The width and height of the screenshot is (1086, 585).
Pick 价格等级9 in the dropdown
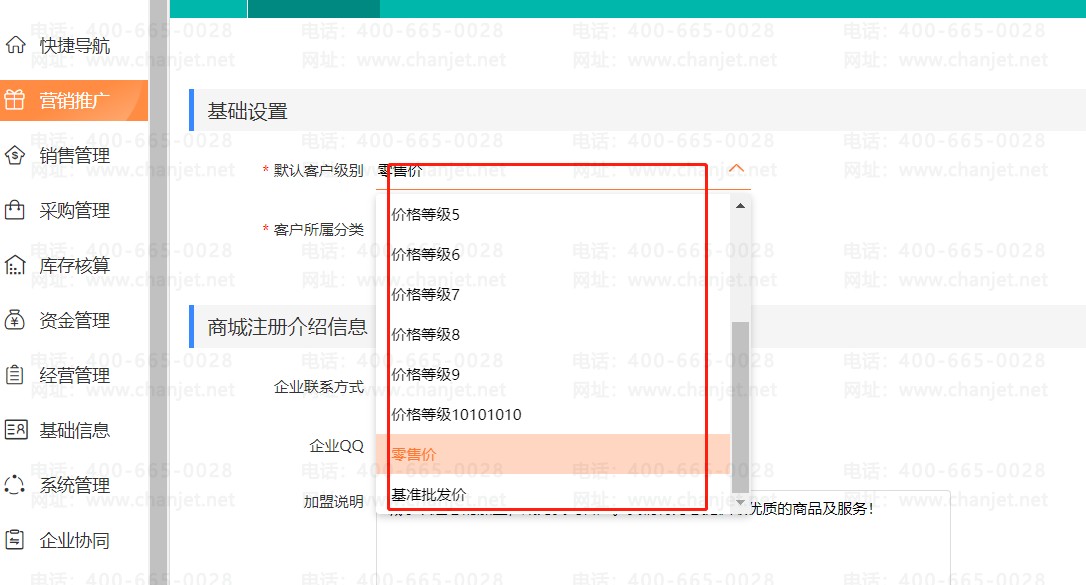pyautogui.click(x=553, y=375)
